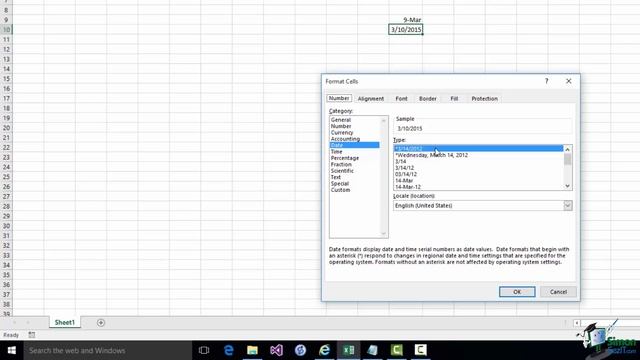Click Cancel in Format Cells
The width and height of the screenshot is (640, 360).
[x=558, y=292]
